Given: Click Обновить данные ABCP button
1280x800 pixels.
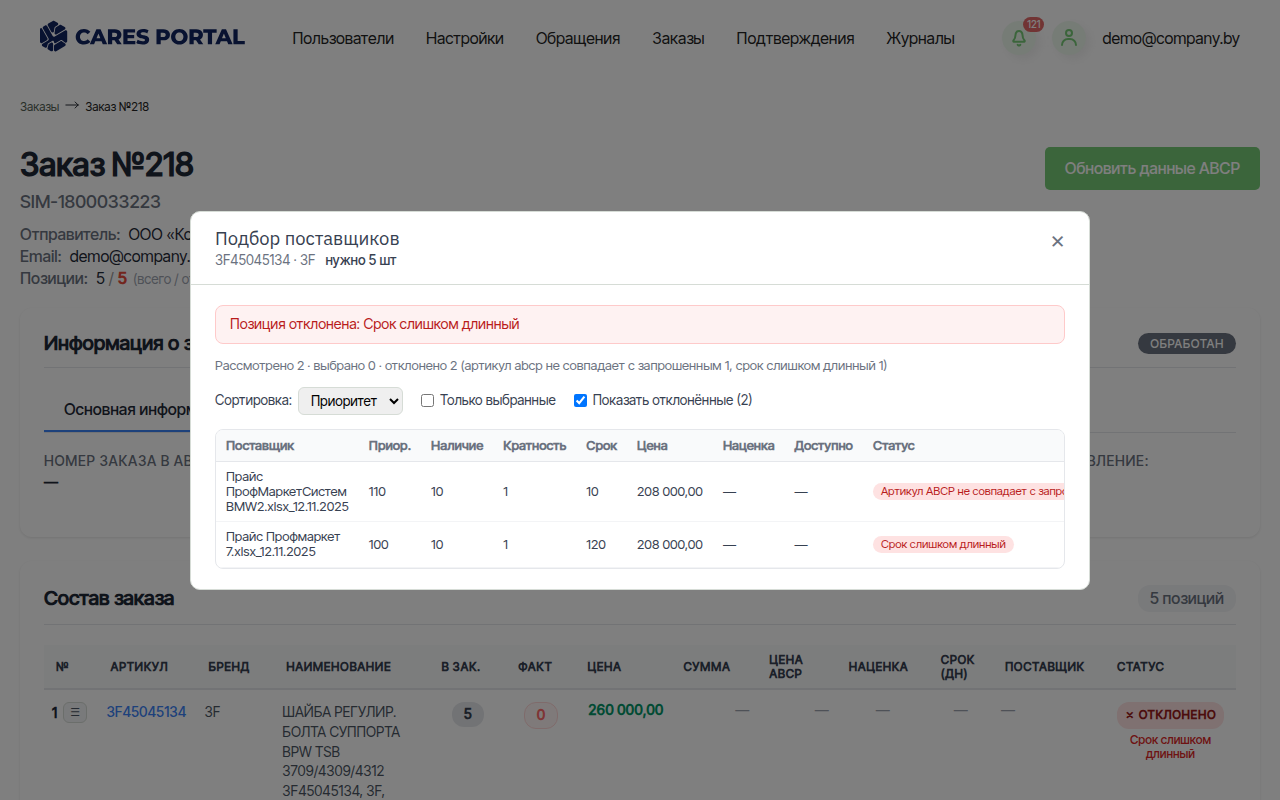Looking at the screenshot, I should pos(1152,169).
